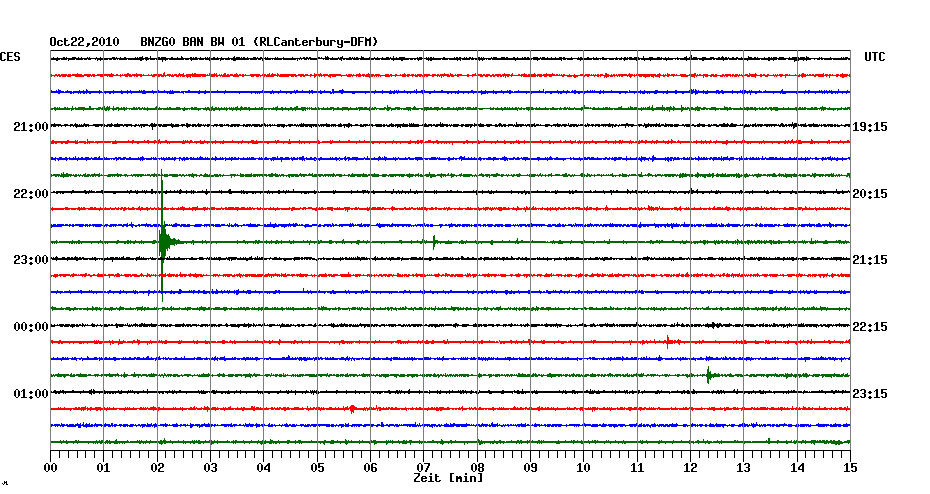Click the red disturbance near minute 11.5

(669, 342)
